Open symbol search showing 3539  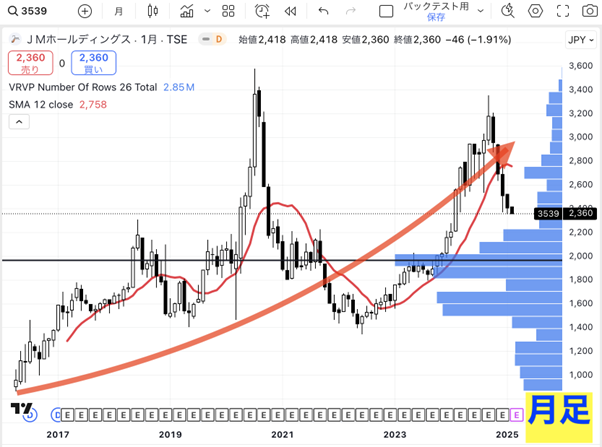[28, 11]
